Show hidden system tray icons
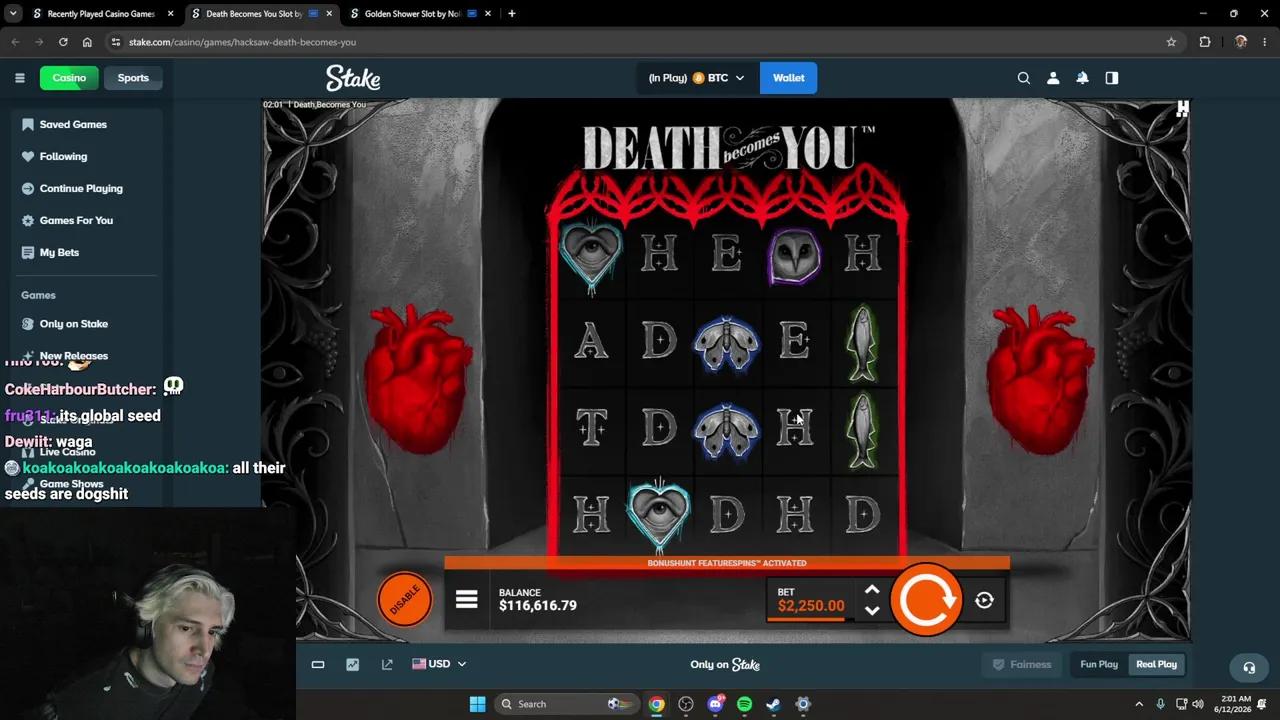The height and width of the screenshot is (720, 1280). pyautogui.click(x=1138, y=704)
